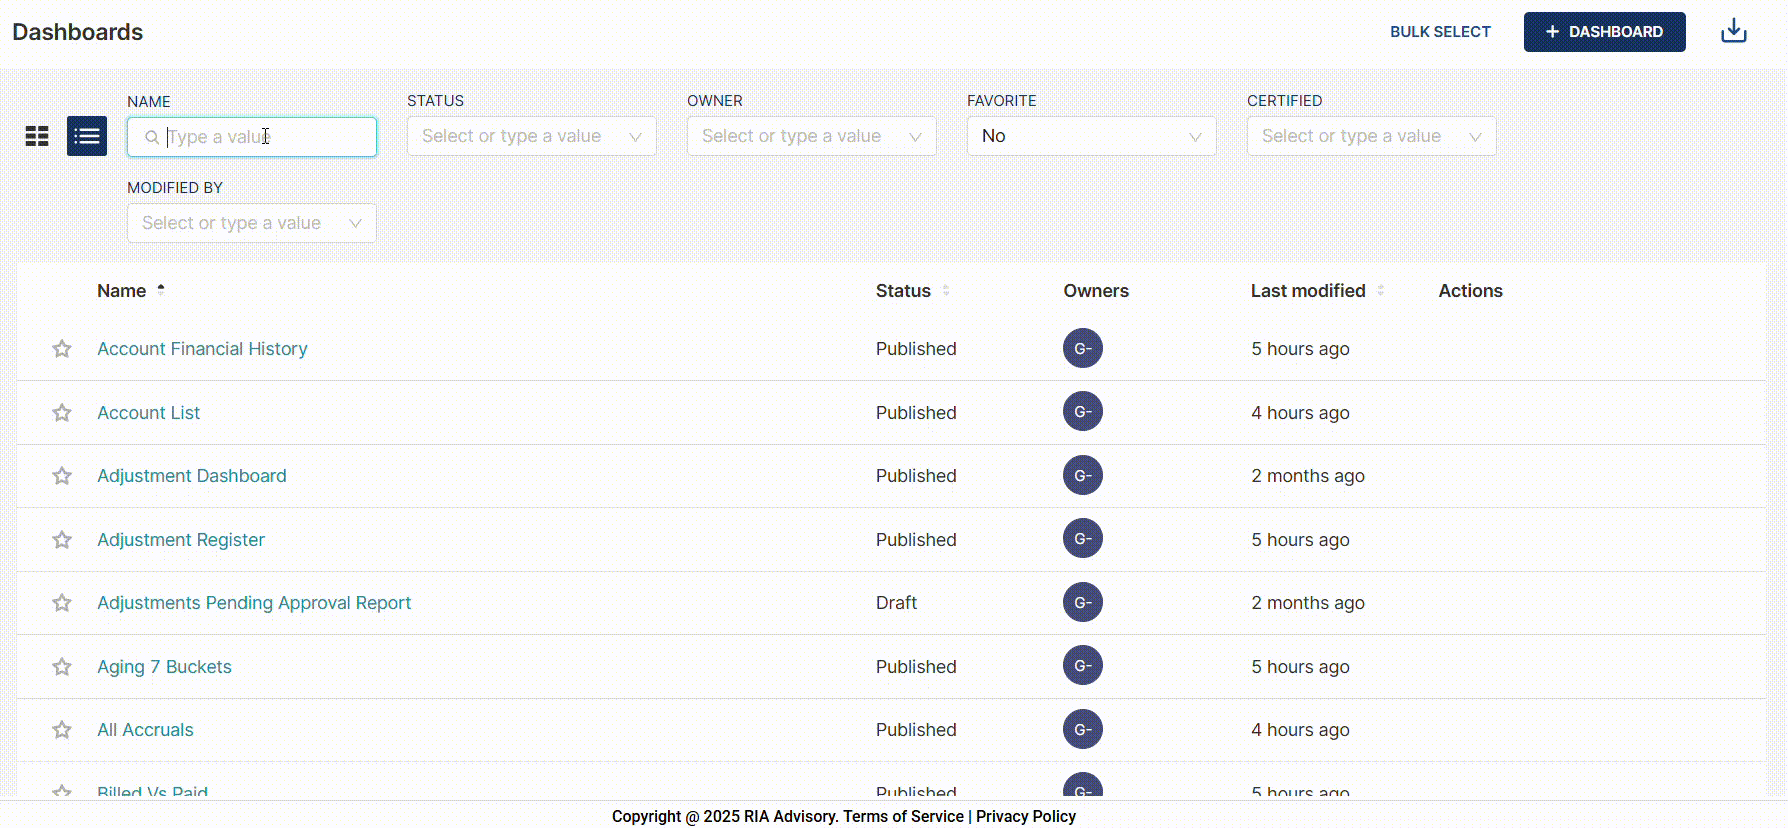Sort by Last modified column arrows
Viewport: 1788px width, 828px height.
click(x=1380, y=291)
